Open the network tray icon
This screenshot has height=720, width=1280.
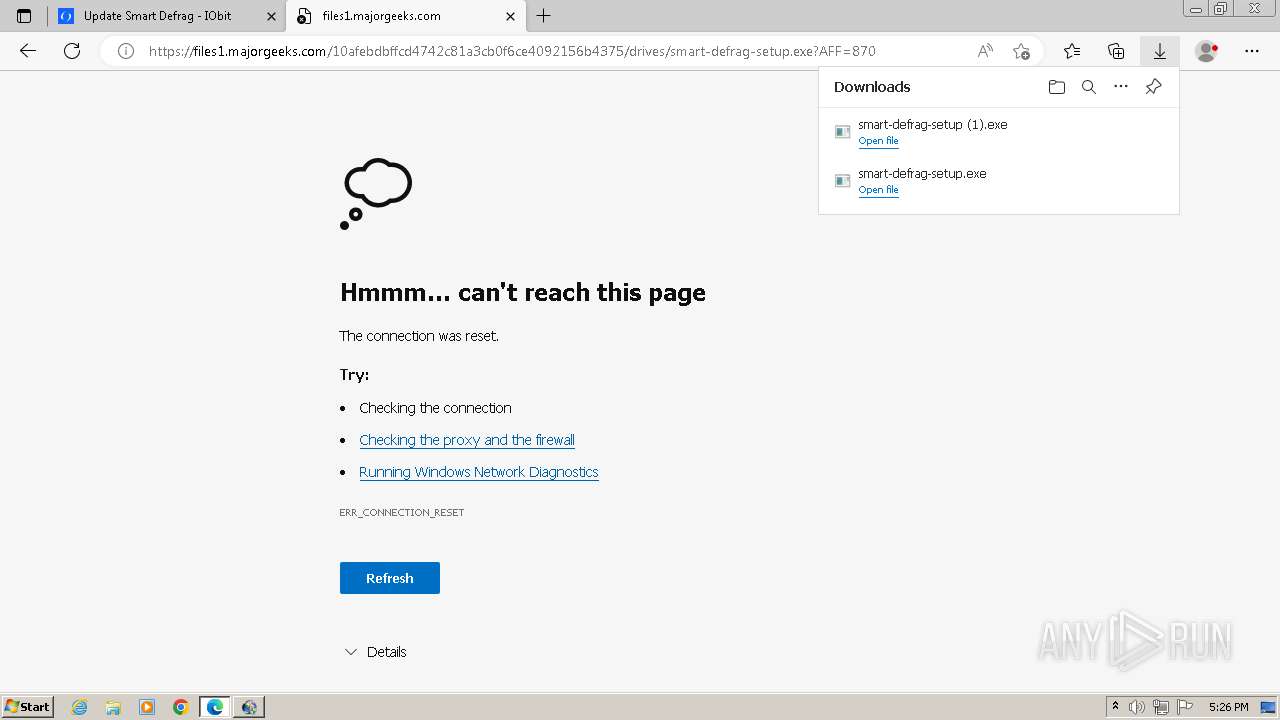1161,707
